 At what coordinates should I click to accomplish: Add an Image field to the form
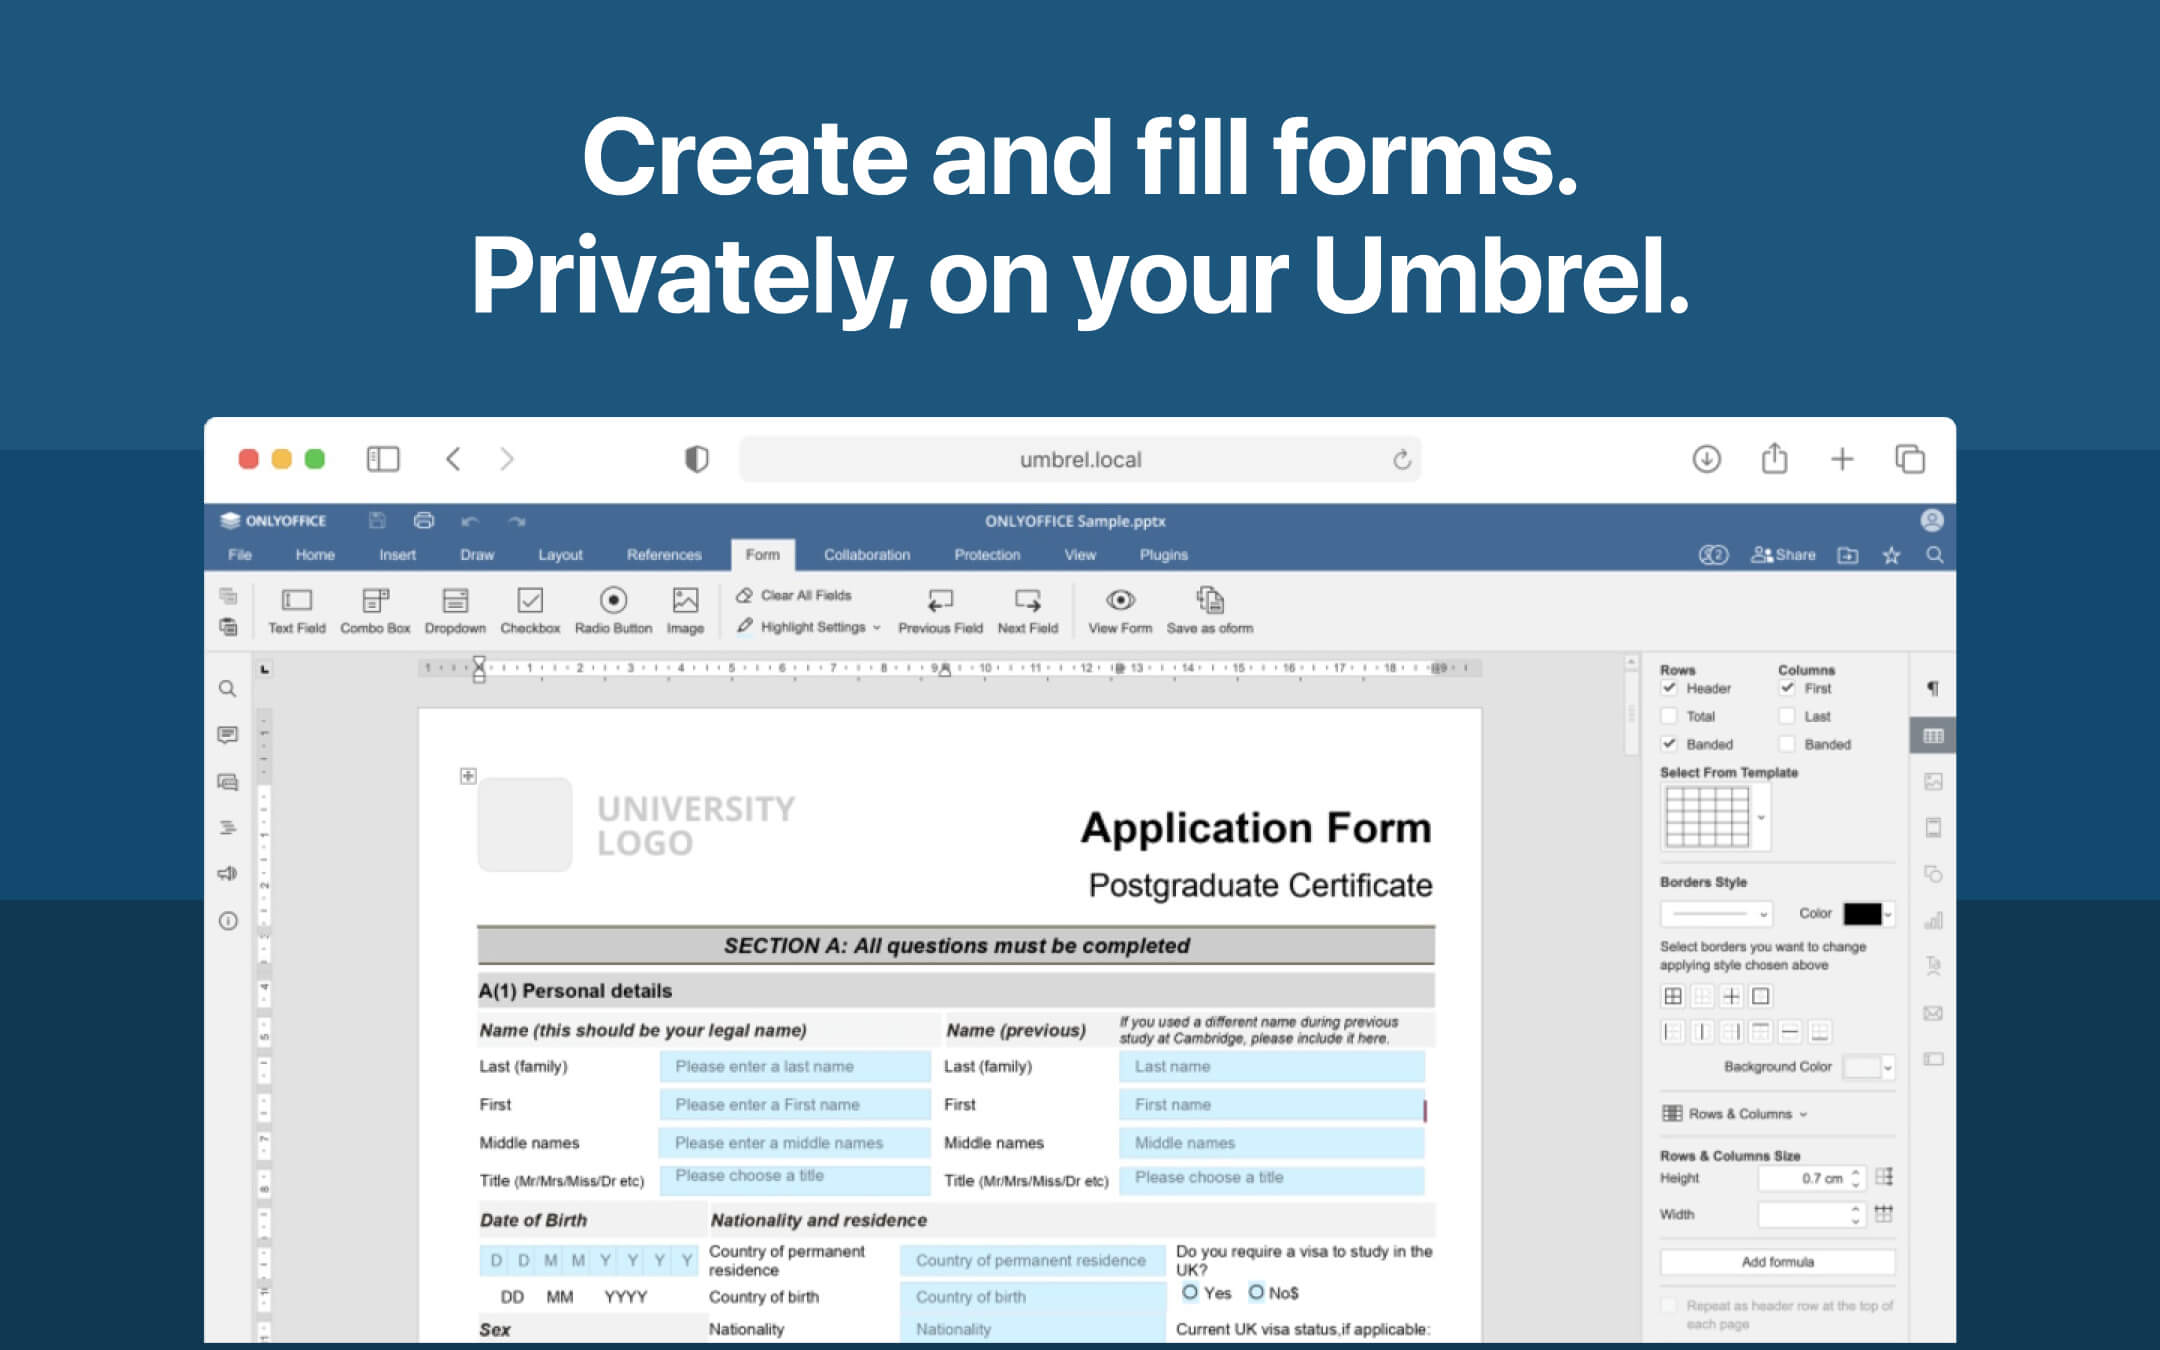685,610
